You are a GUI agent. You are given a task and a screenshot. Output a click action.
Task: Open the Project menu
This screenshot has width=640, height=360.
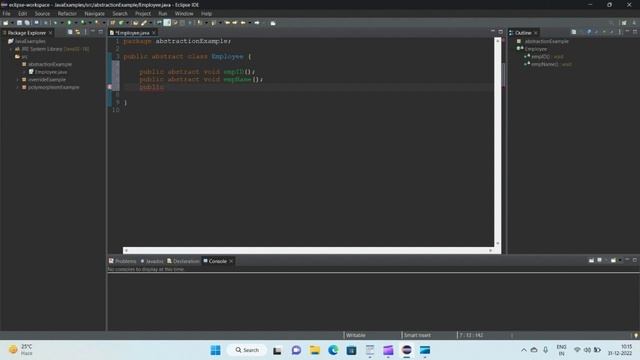[143, 13]
